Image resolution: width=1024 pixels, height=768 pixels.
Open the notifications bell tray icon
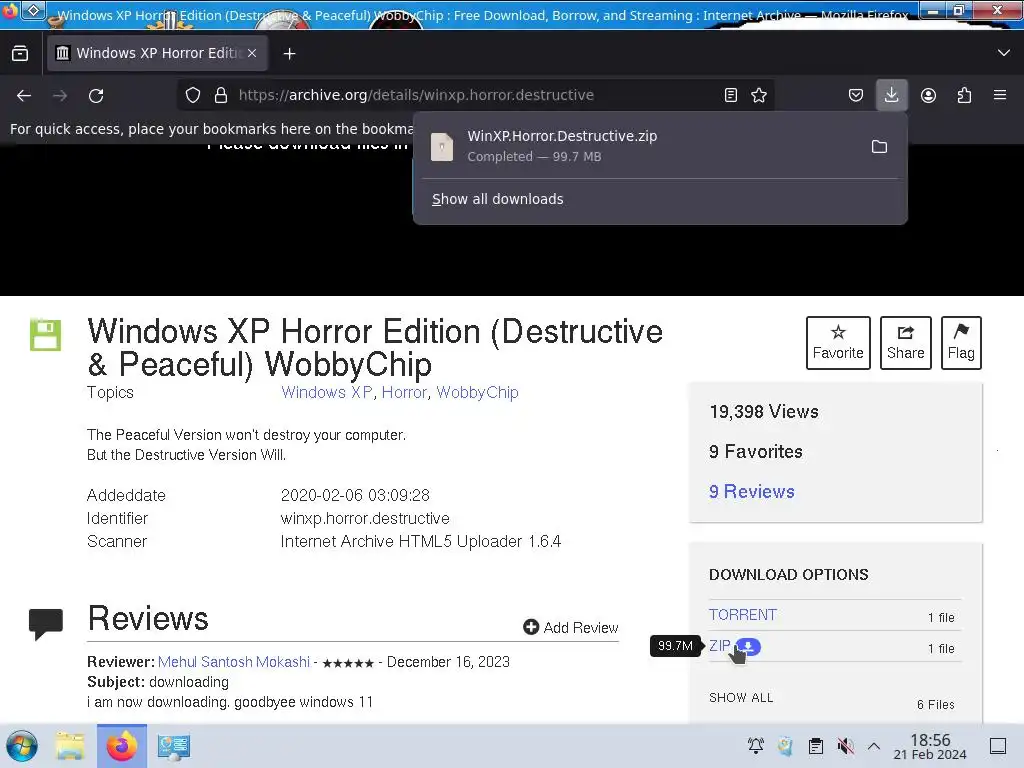[756, 746]
